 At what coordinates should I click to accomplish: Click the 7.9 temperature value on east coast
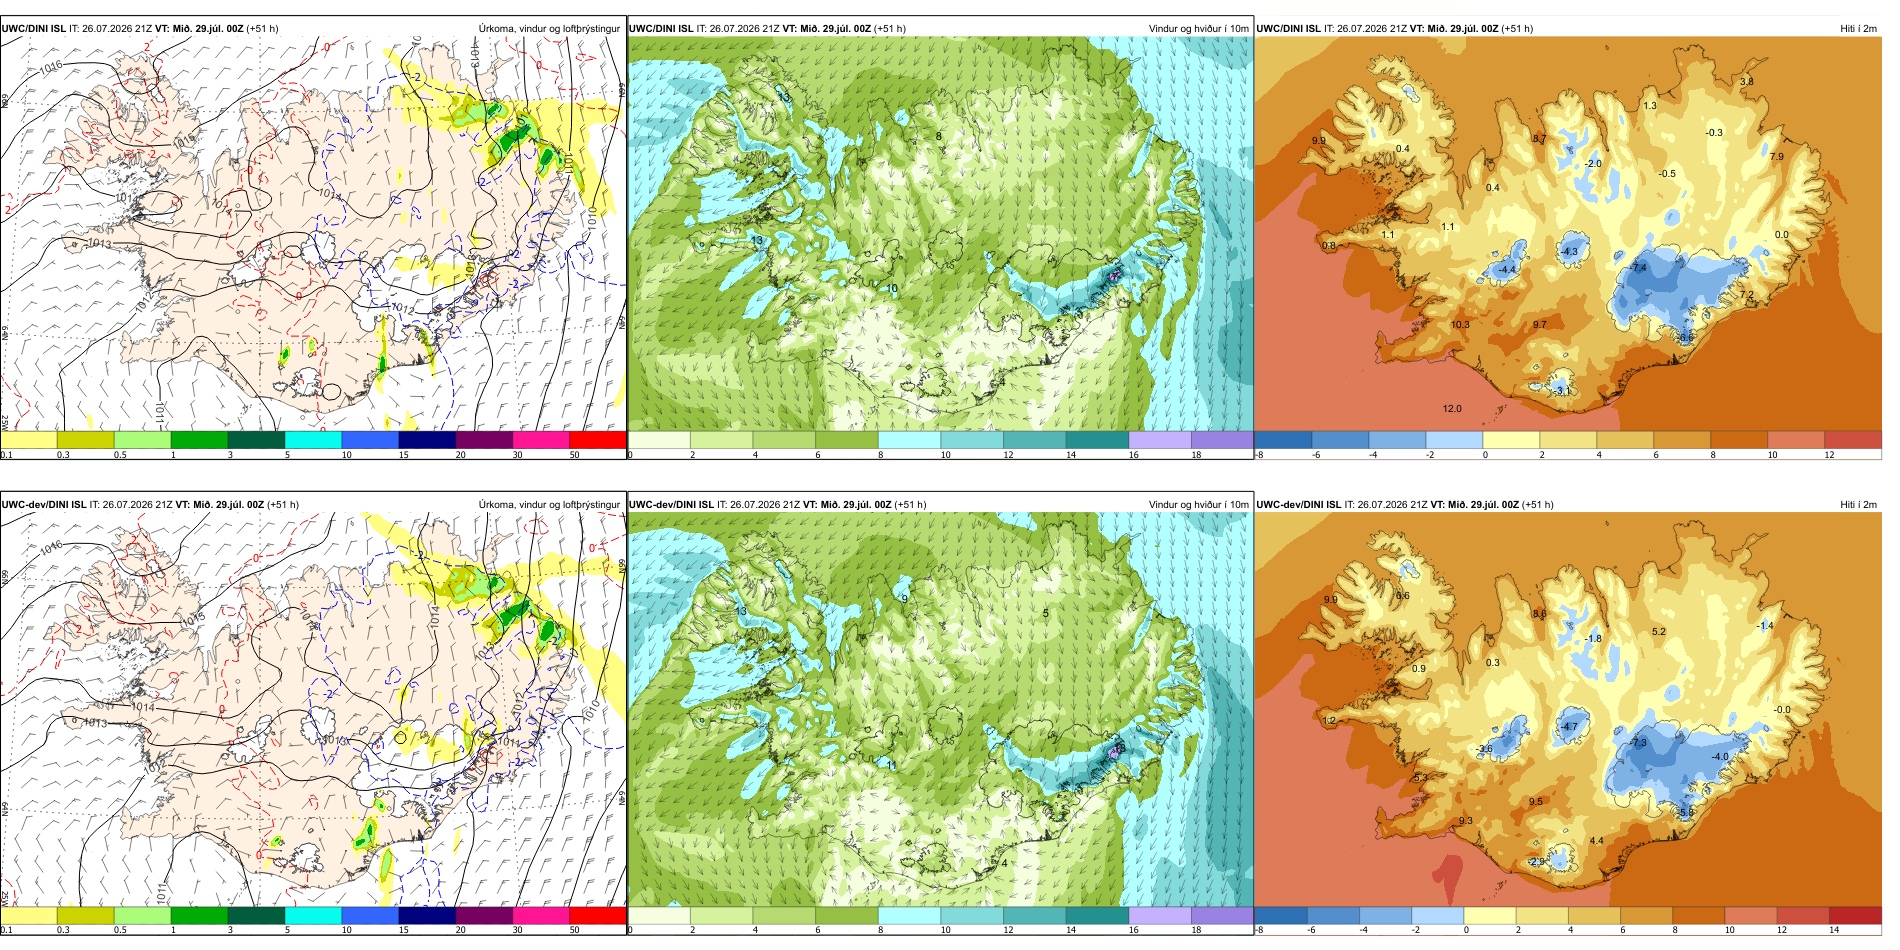click(x=1776, y=157)
